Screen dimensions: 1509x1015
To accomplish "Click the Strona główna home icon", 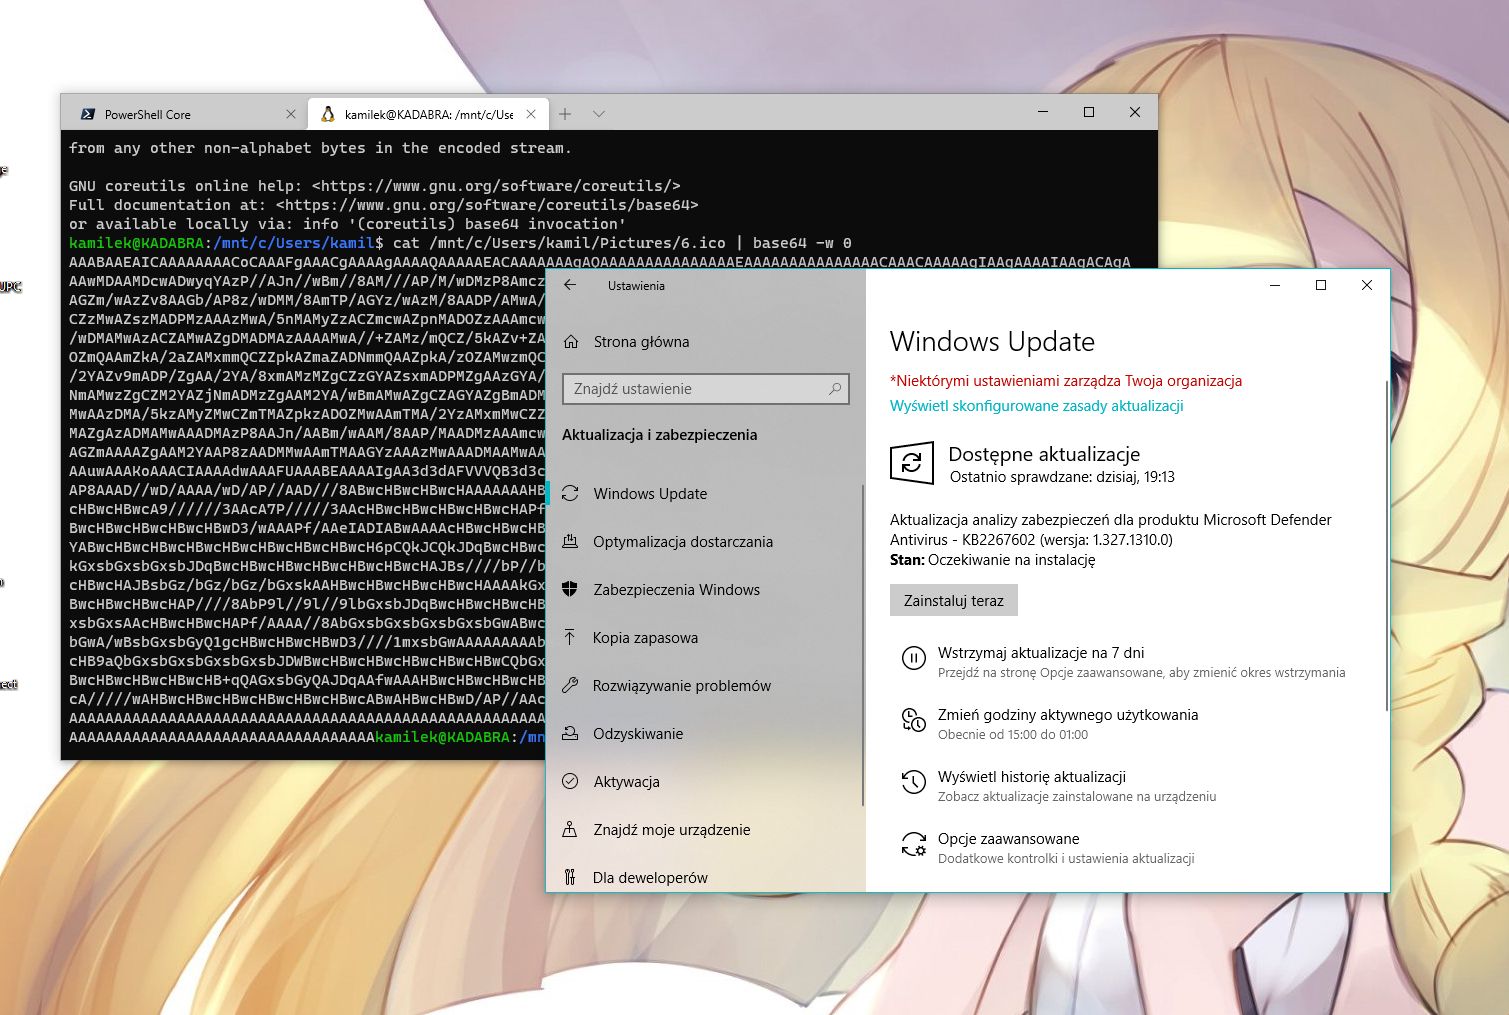I will 571,342.
